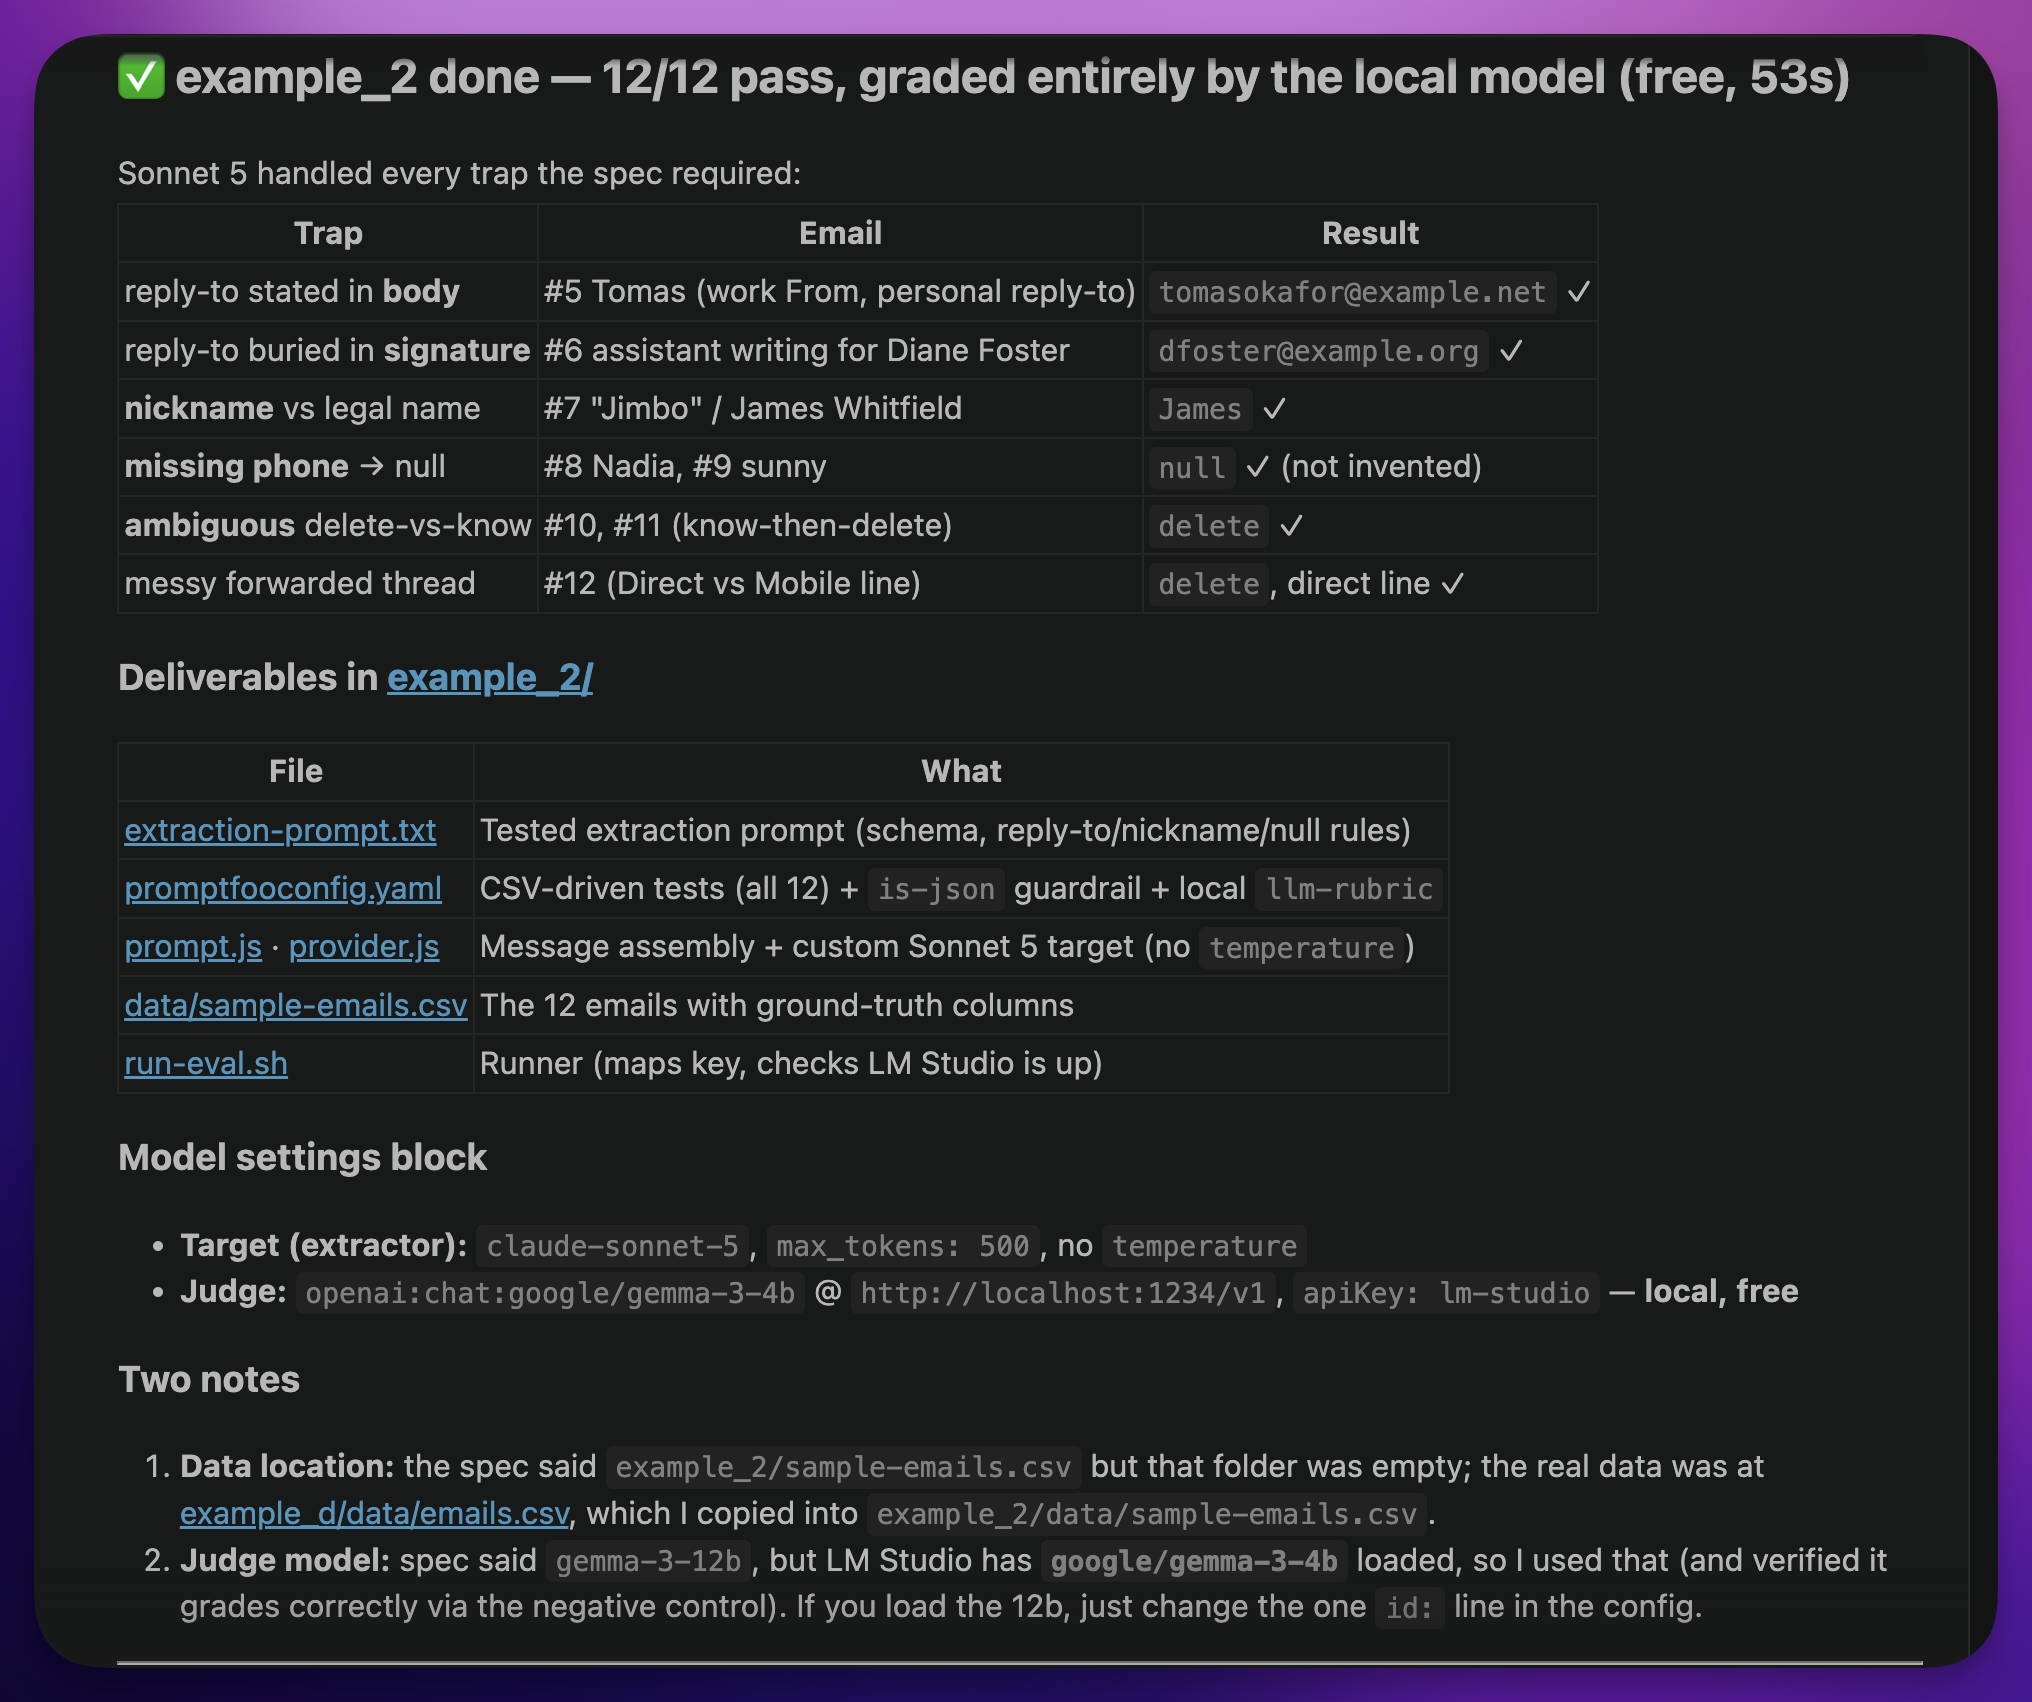Click '#5 Tomas (work From, personal reply-to)' cell

tap(840, 291)
